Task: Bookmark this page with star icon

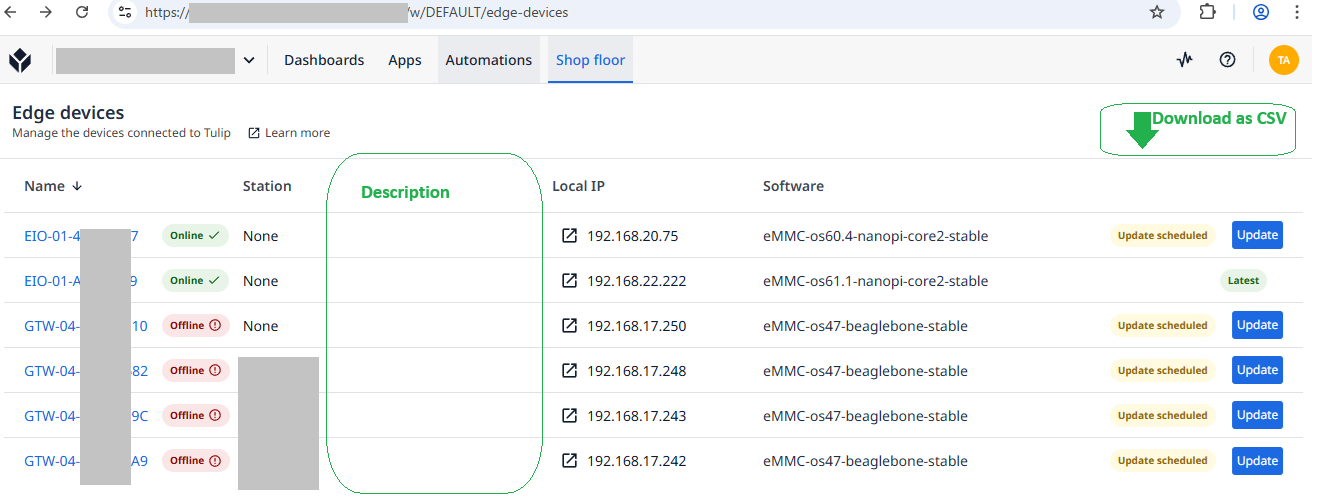Action: pos(1157,12)
